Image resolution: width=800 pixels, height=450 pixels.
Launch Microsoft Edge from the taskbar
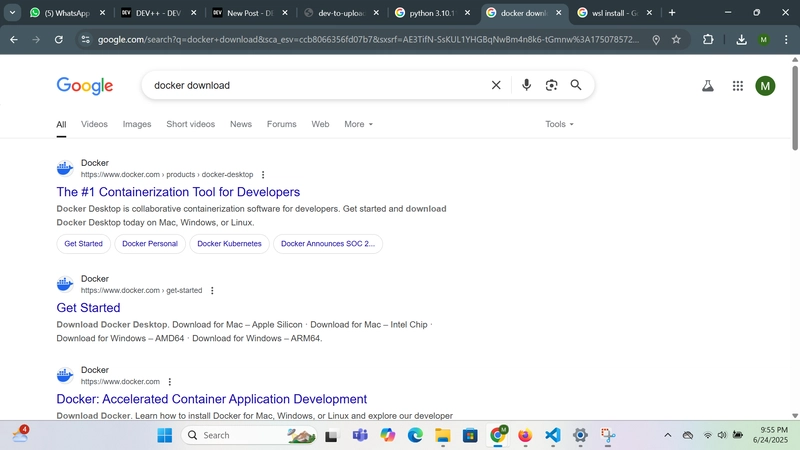415,435
